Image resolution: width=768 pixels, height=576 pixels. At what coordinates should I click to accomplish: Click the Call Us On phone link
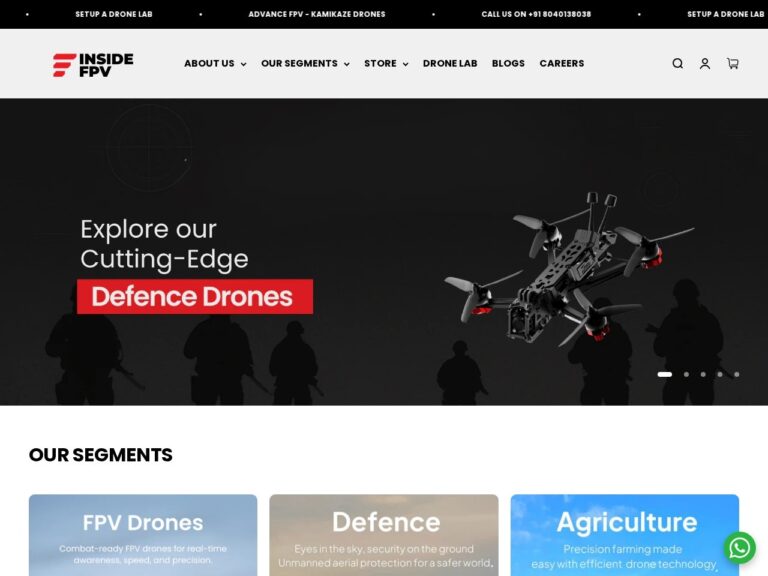tap(536, 14)
